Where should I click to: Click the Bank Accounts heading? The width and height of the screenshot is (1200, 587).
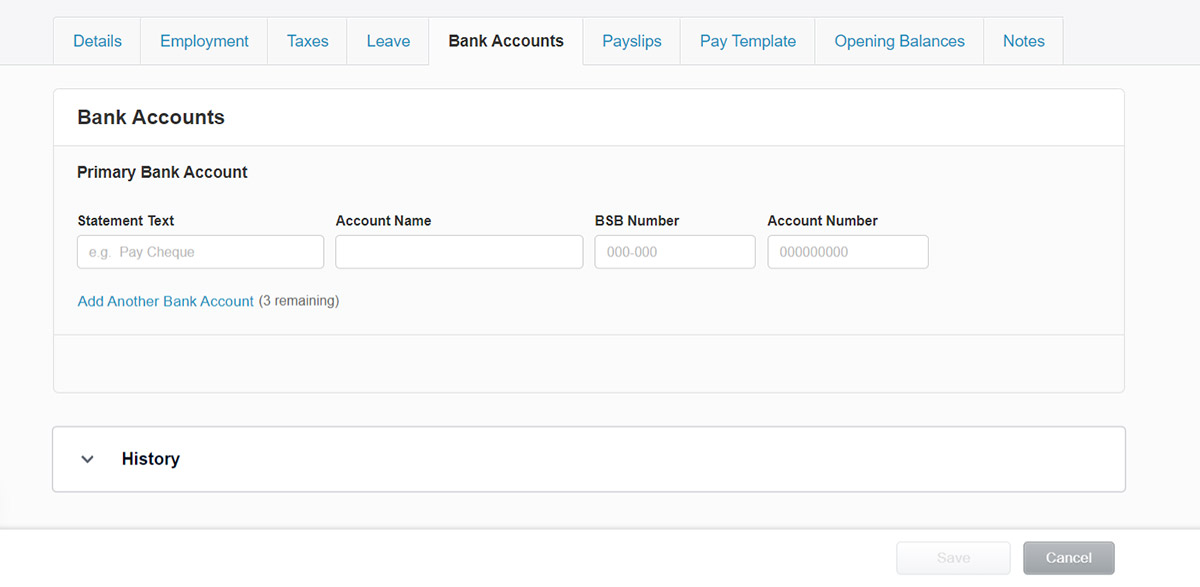pyautogui.click(x=150, y=117)
